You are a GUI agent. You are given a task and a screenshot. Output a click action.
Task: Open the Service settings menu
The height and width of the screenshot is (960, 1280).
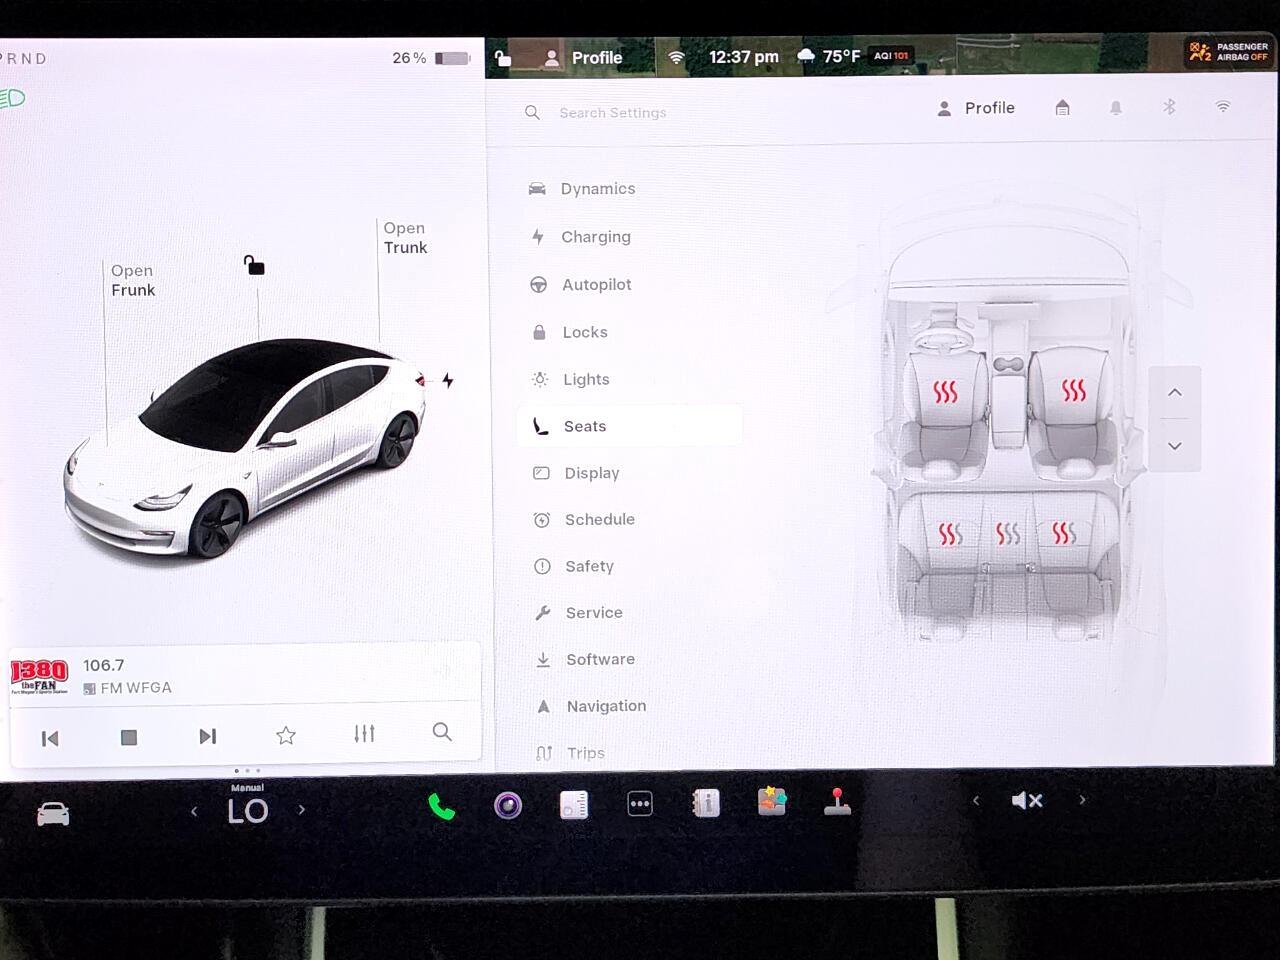click(578, 612)
